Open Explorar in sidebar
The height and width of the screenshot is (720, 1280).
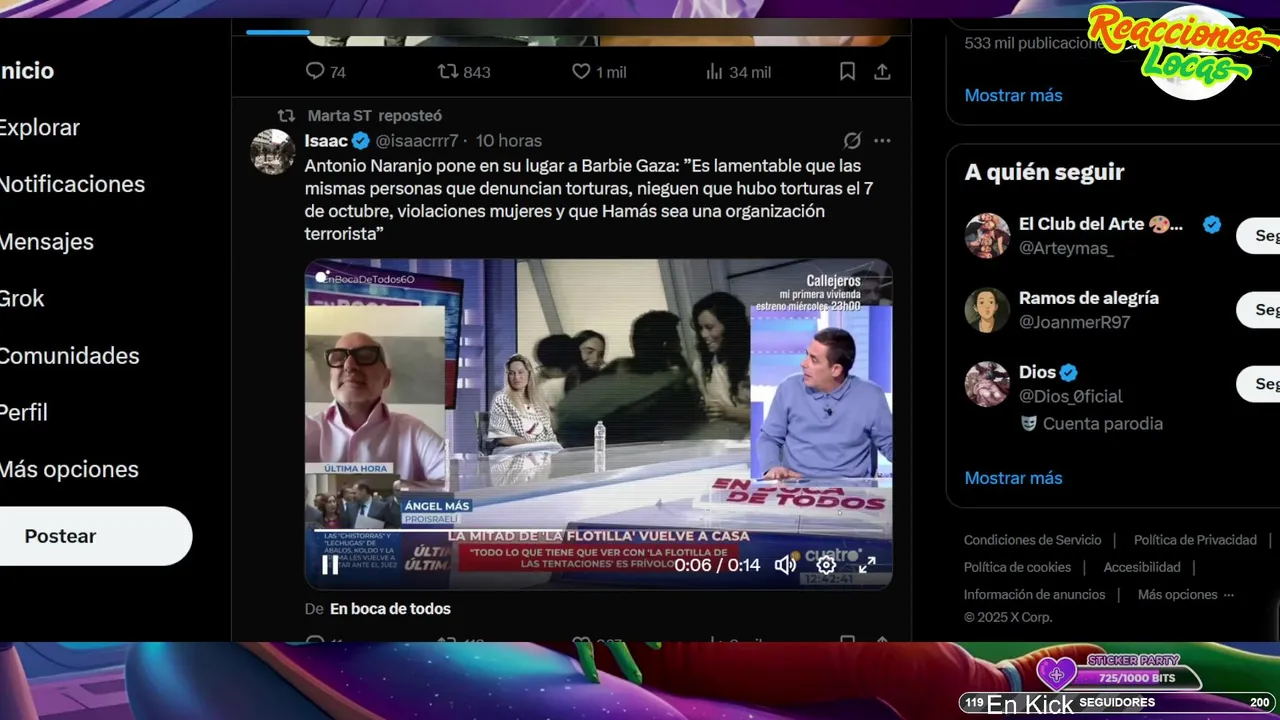point(40,128)
